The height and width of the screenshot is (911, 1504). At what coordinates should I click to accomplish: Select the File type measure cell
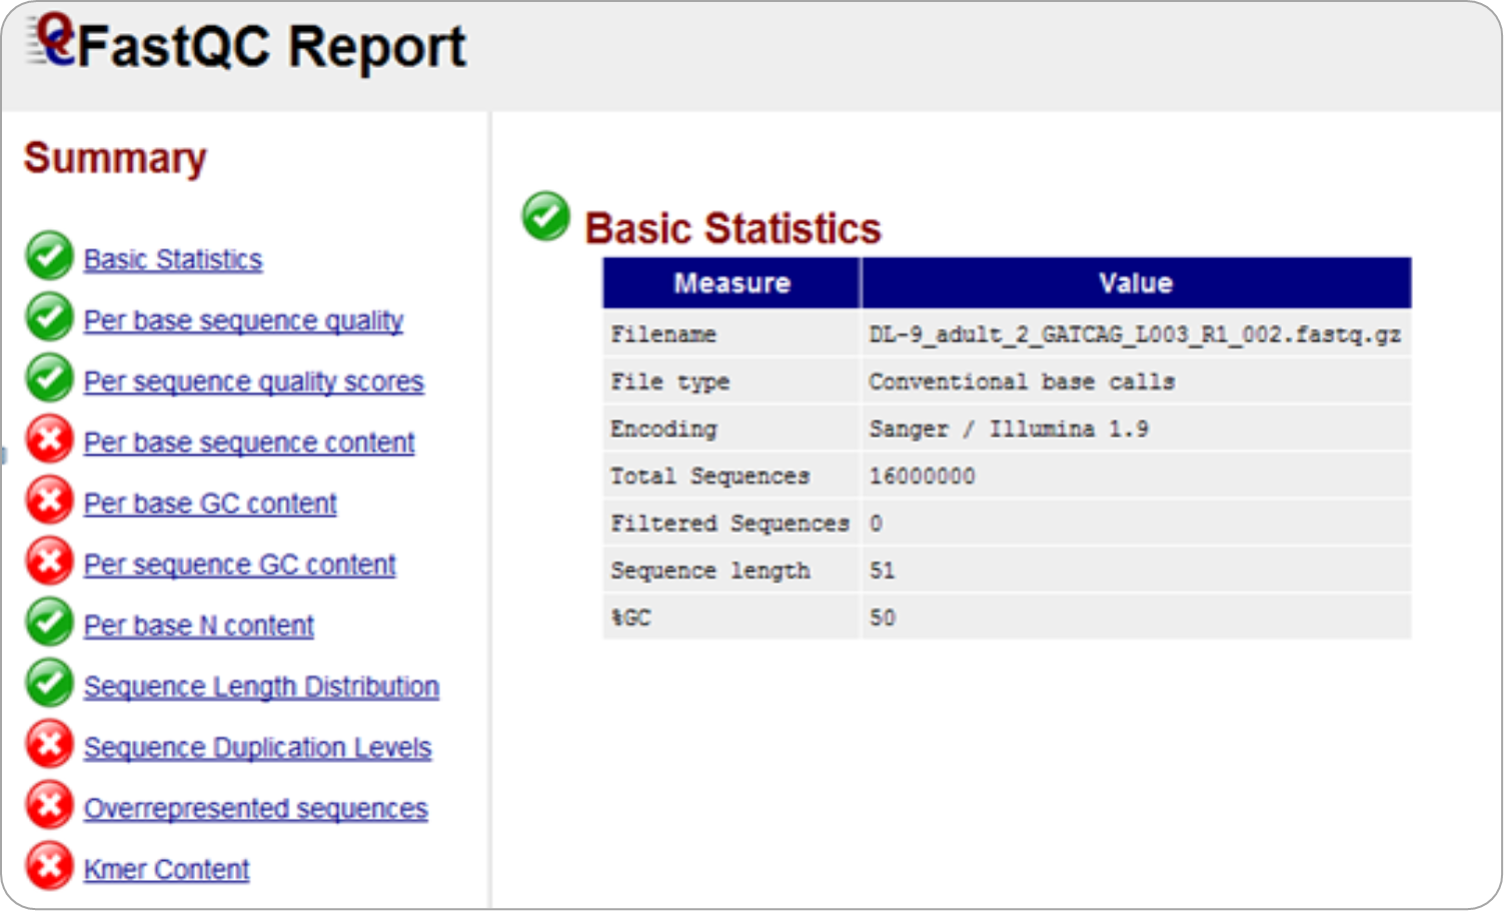click(x=732, y=381)
